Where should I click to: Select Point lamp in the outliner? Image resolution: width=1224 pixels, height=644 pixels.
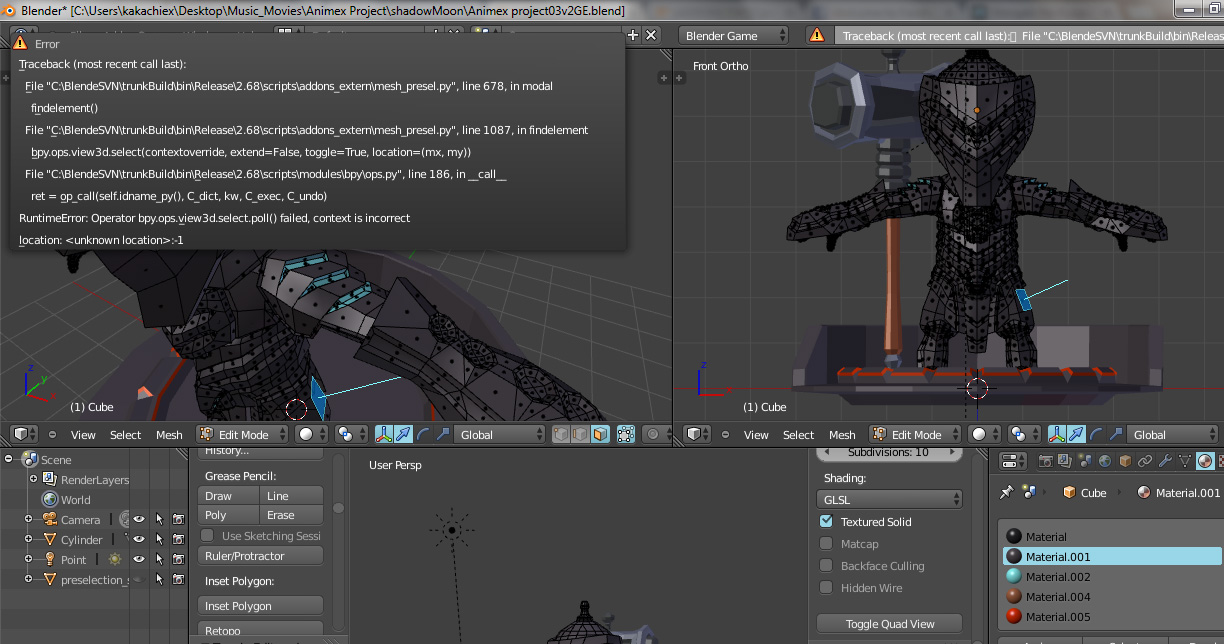pyautogui.click(x=73, y=559)
